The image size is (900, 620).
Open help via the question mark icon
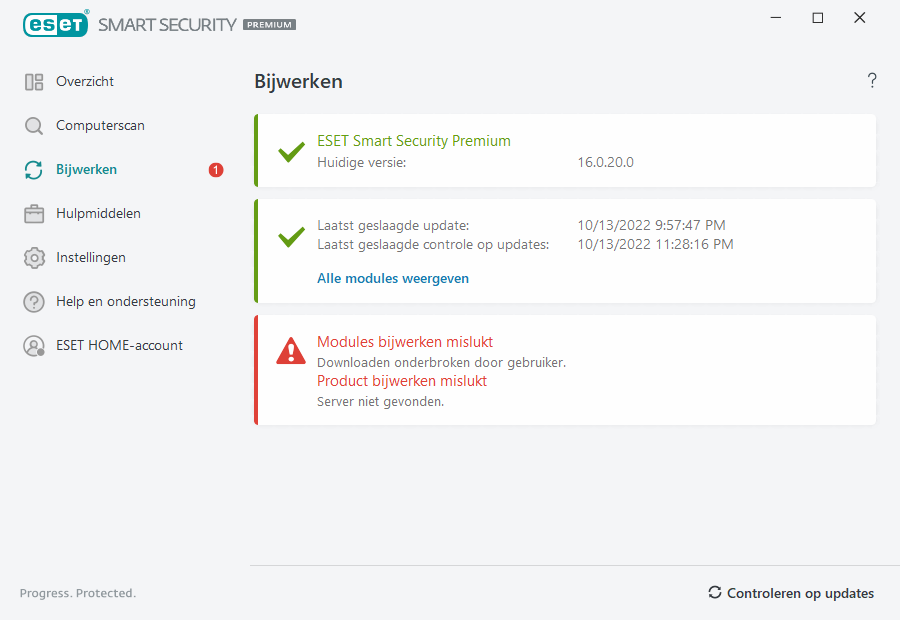point(872,81)
